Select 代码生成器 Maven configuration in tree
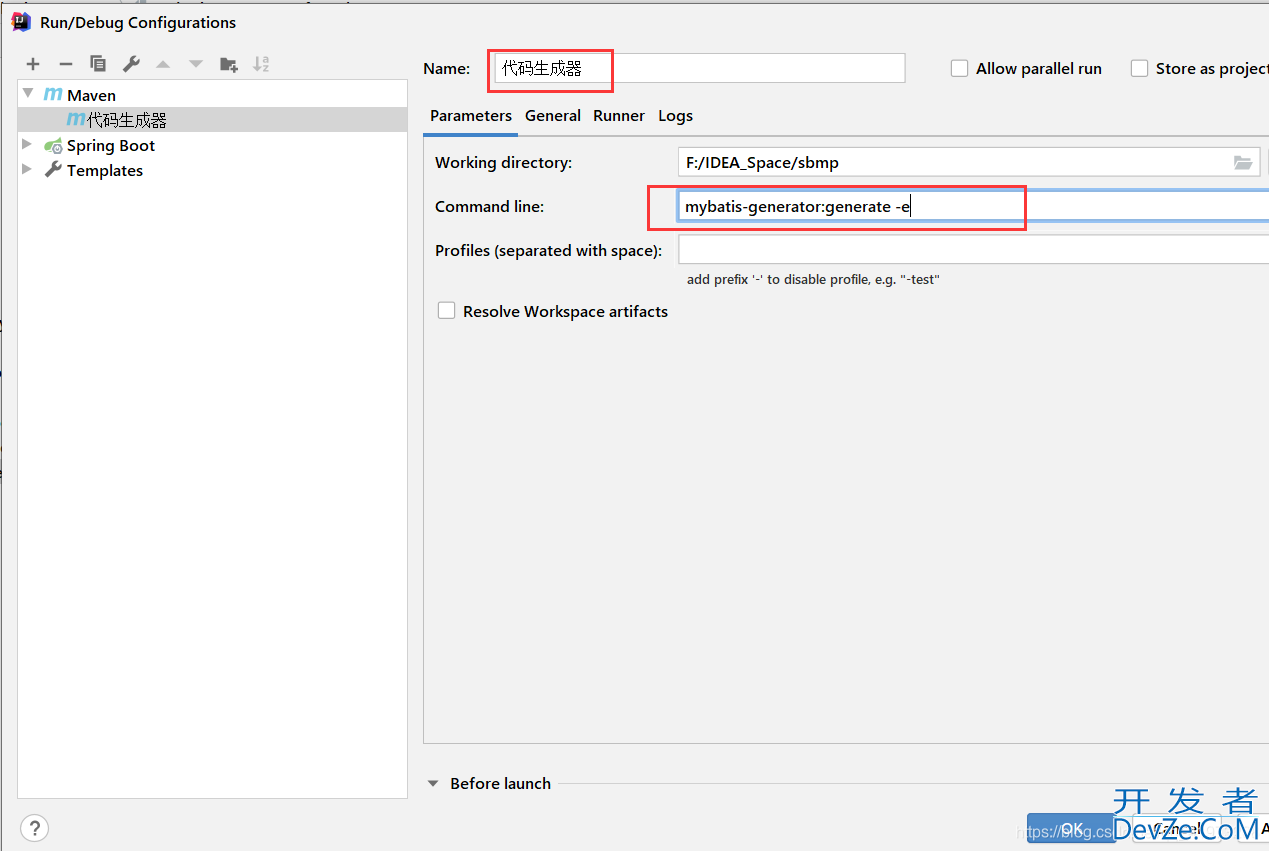Image resolution: width=1269 pixels, height=851 pixels. coord(213,120)
